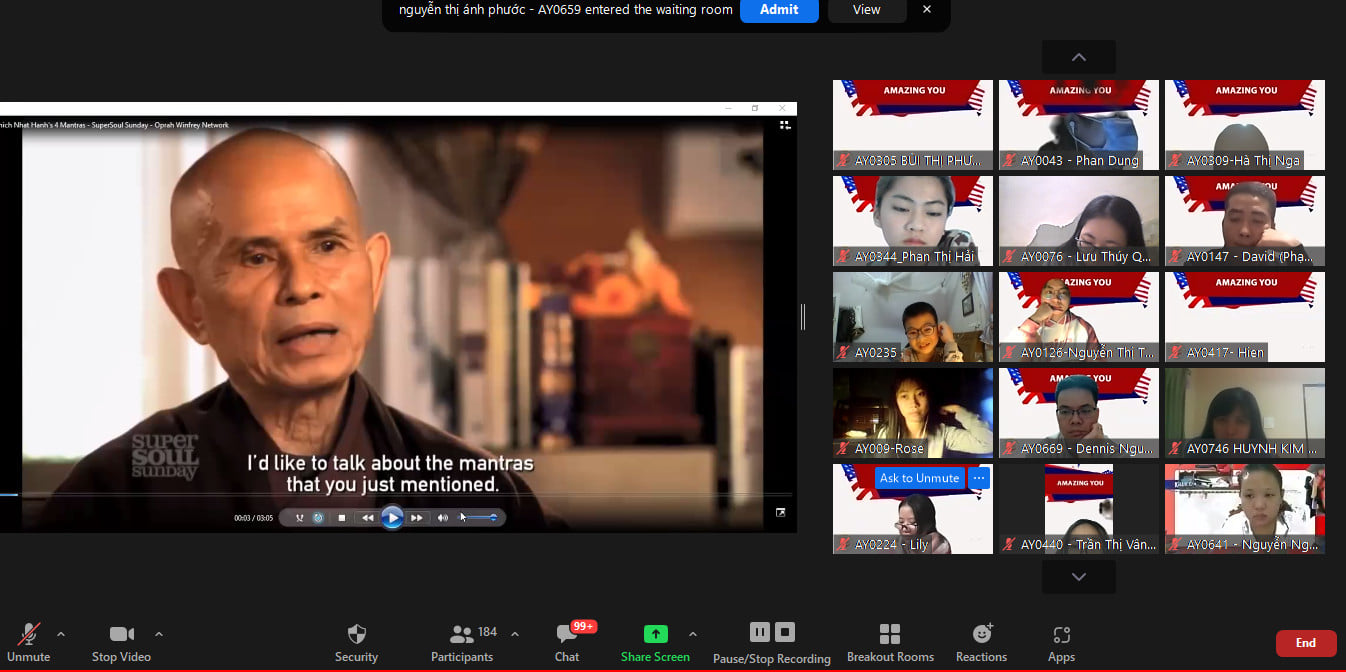Select Hà Thị Nga's video tile
The width and height of the screenshot is (1346, 672).
click(x=1245, y=125)
